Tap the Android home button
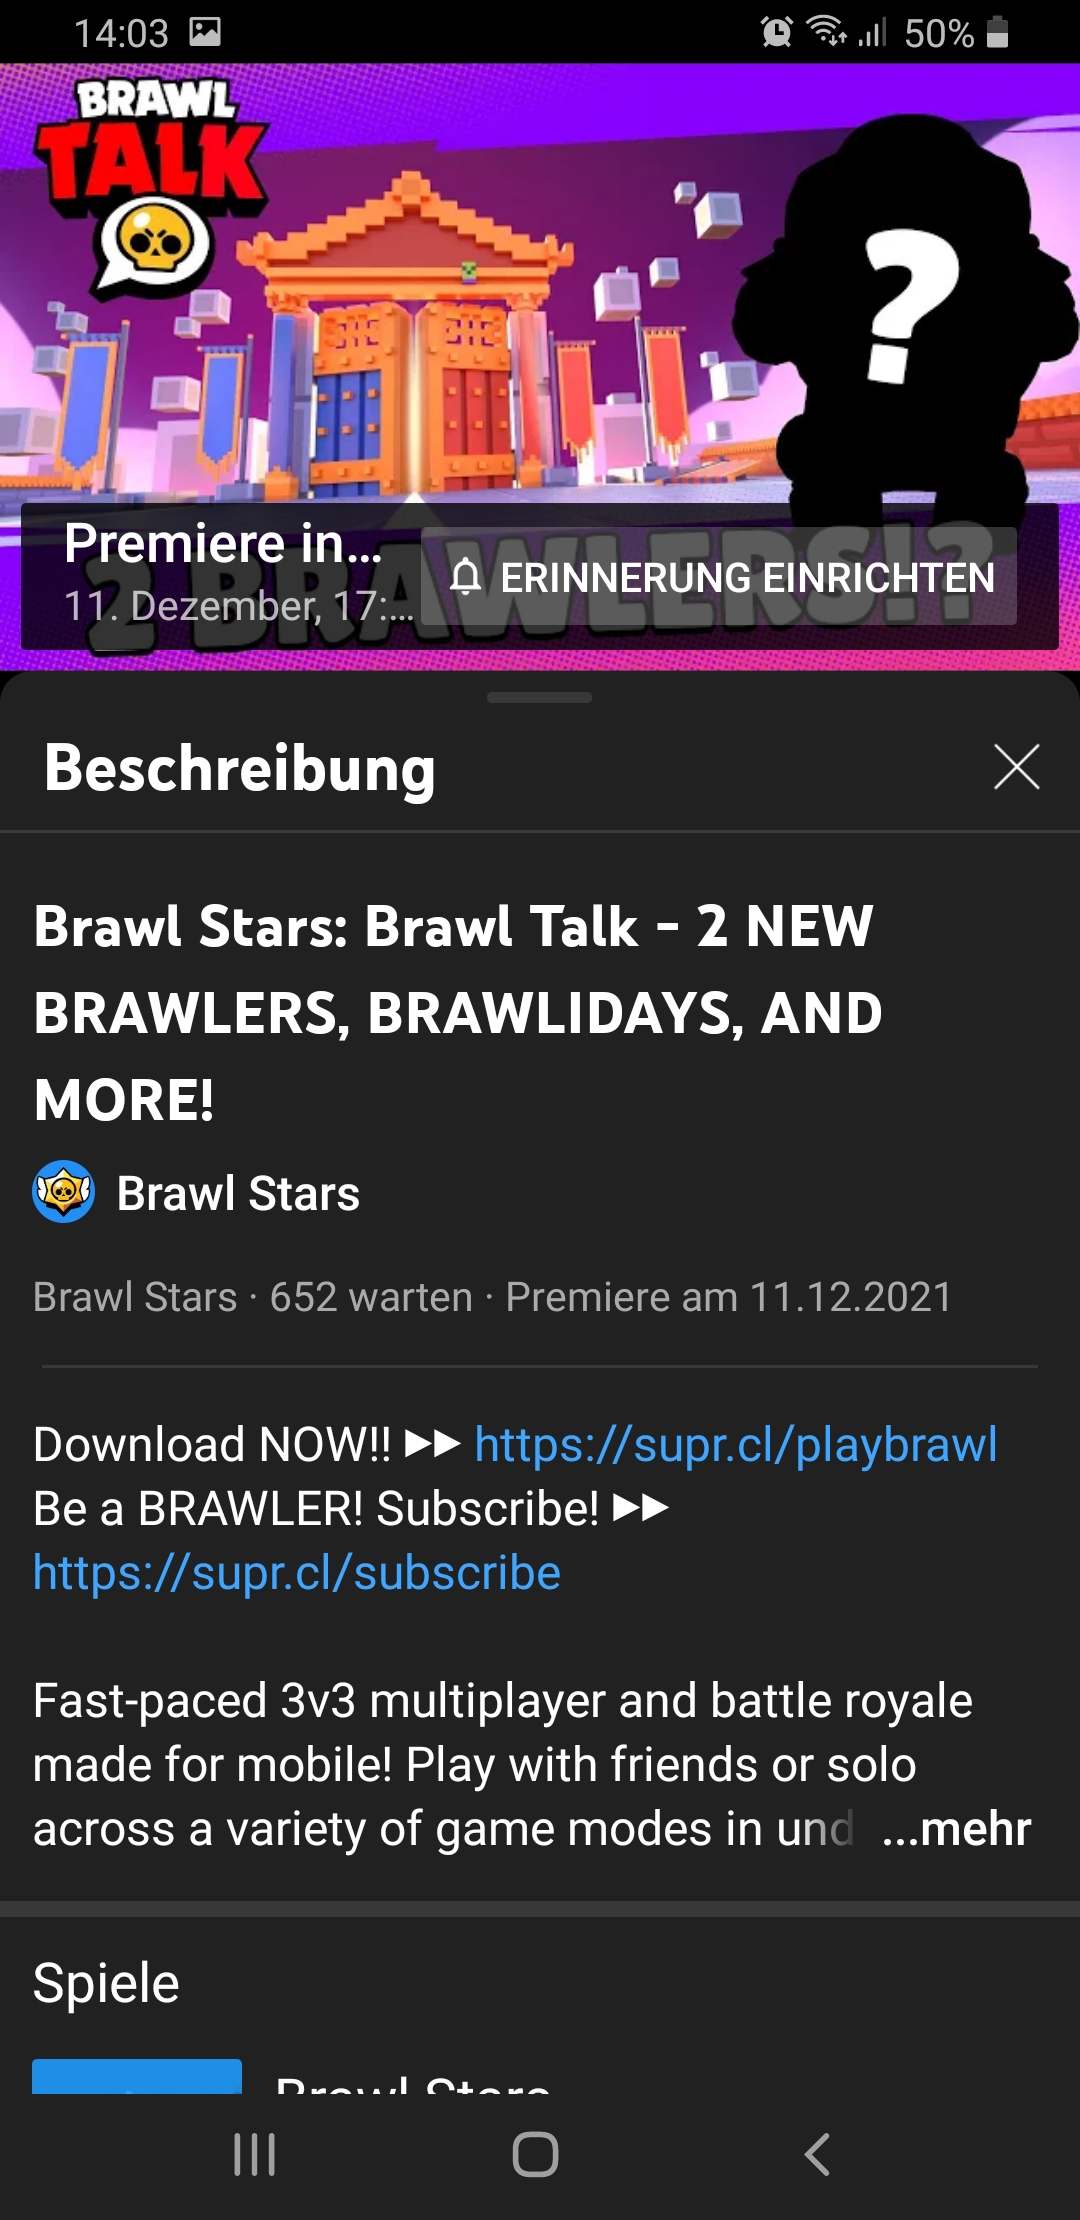This screenshot has height=2220, width=1080. [535, 2154]
